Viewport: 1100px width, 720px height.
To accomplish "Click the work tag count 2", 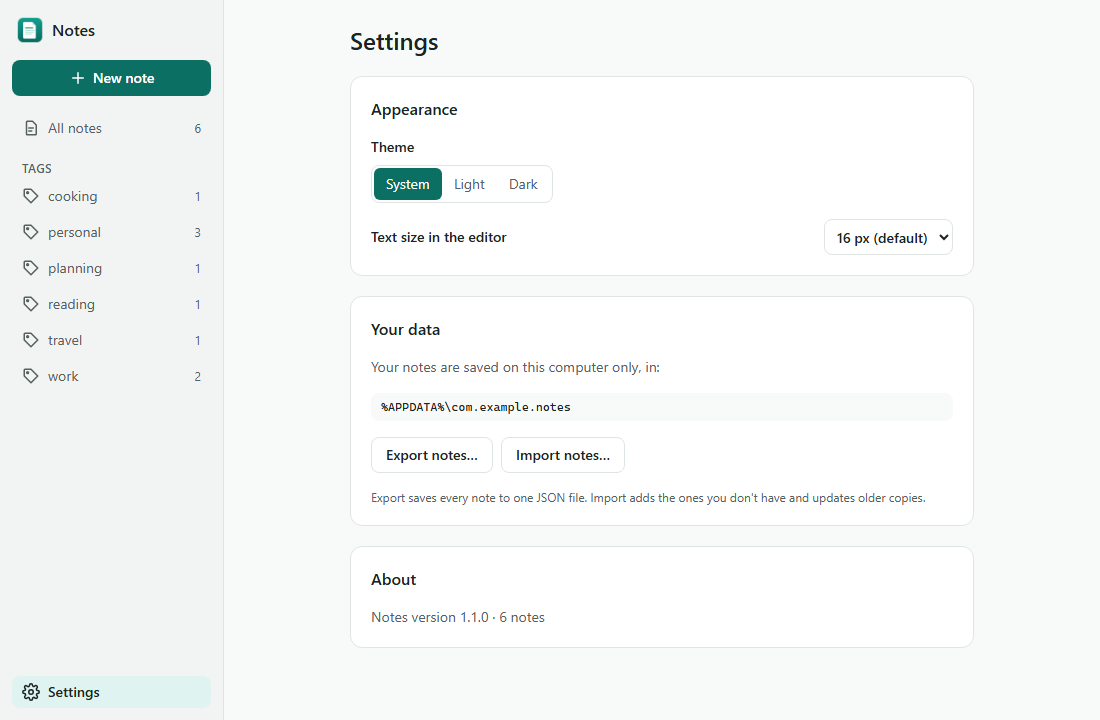I will pos(198,376).
